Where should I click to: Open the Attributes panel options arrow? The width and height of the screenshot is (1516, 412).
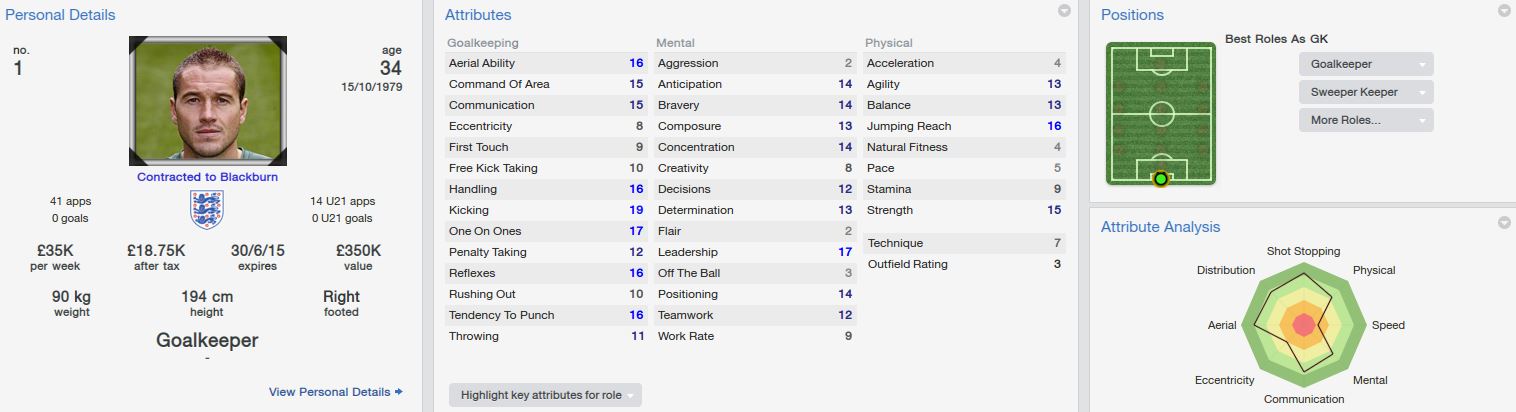click(1064, 11)
